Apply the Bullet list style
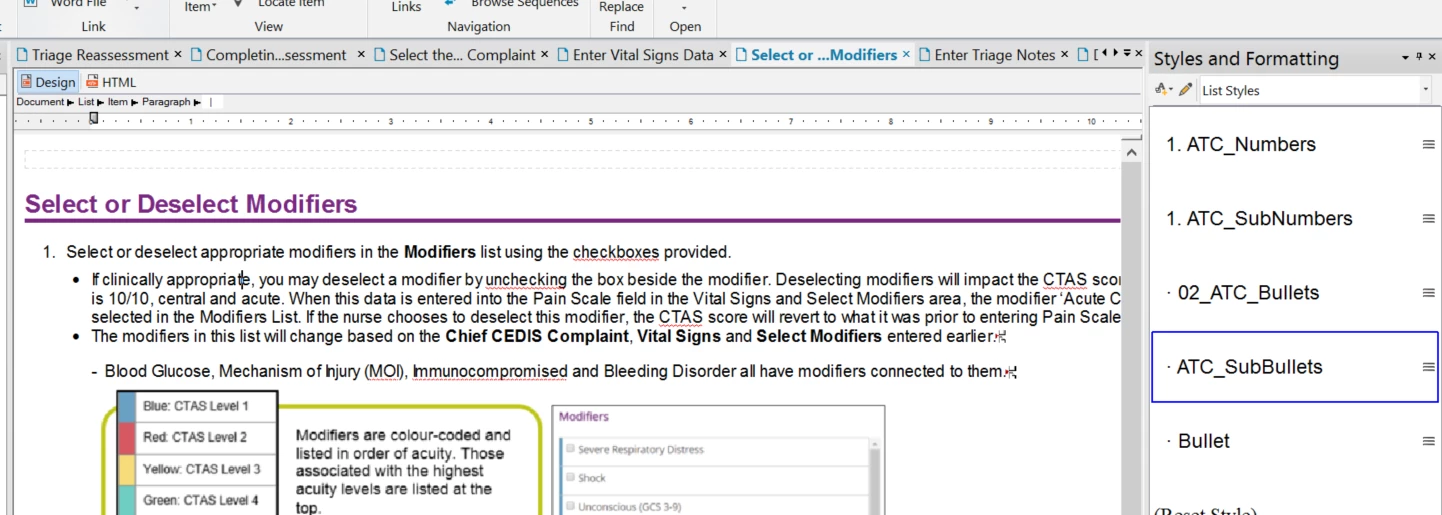 pyautogui.click(x=1295, y=441)
